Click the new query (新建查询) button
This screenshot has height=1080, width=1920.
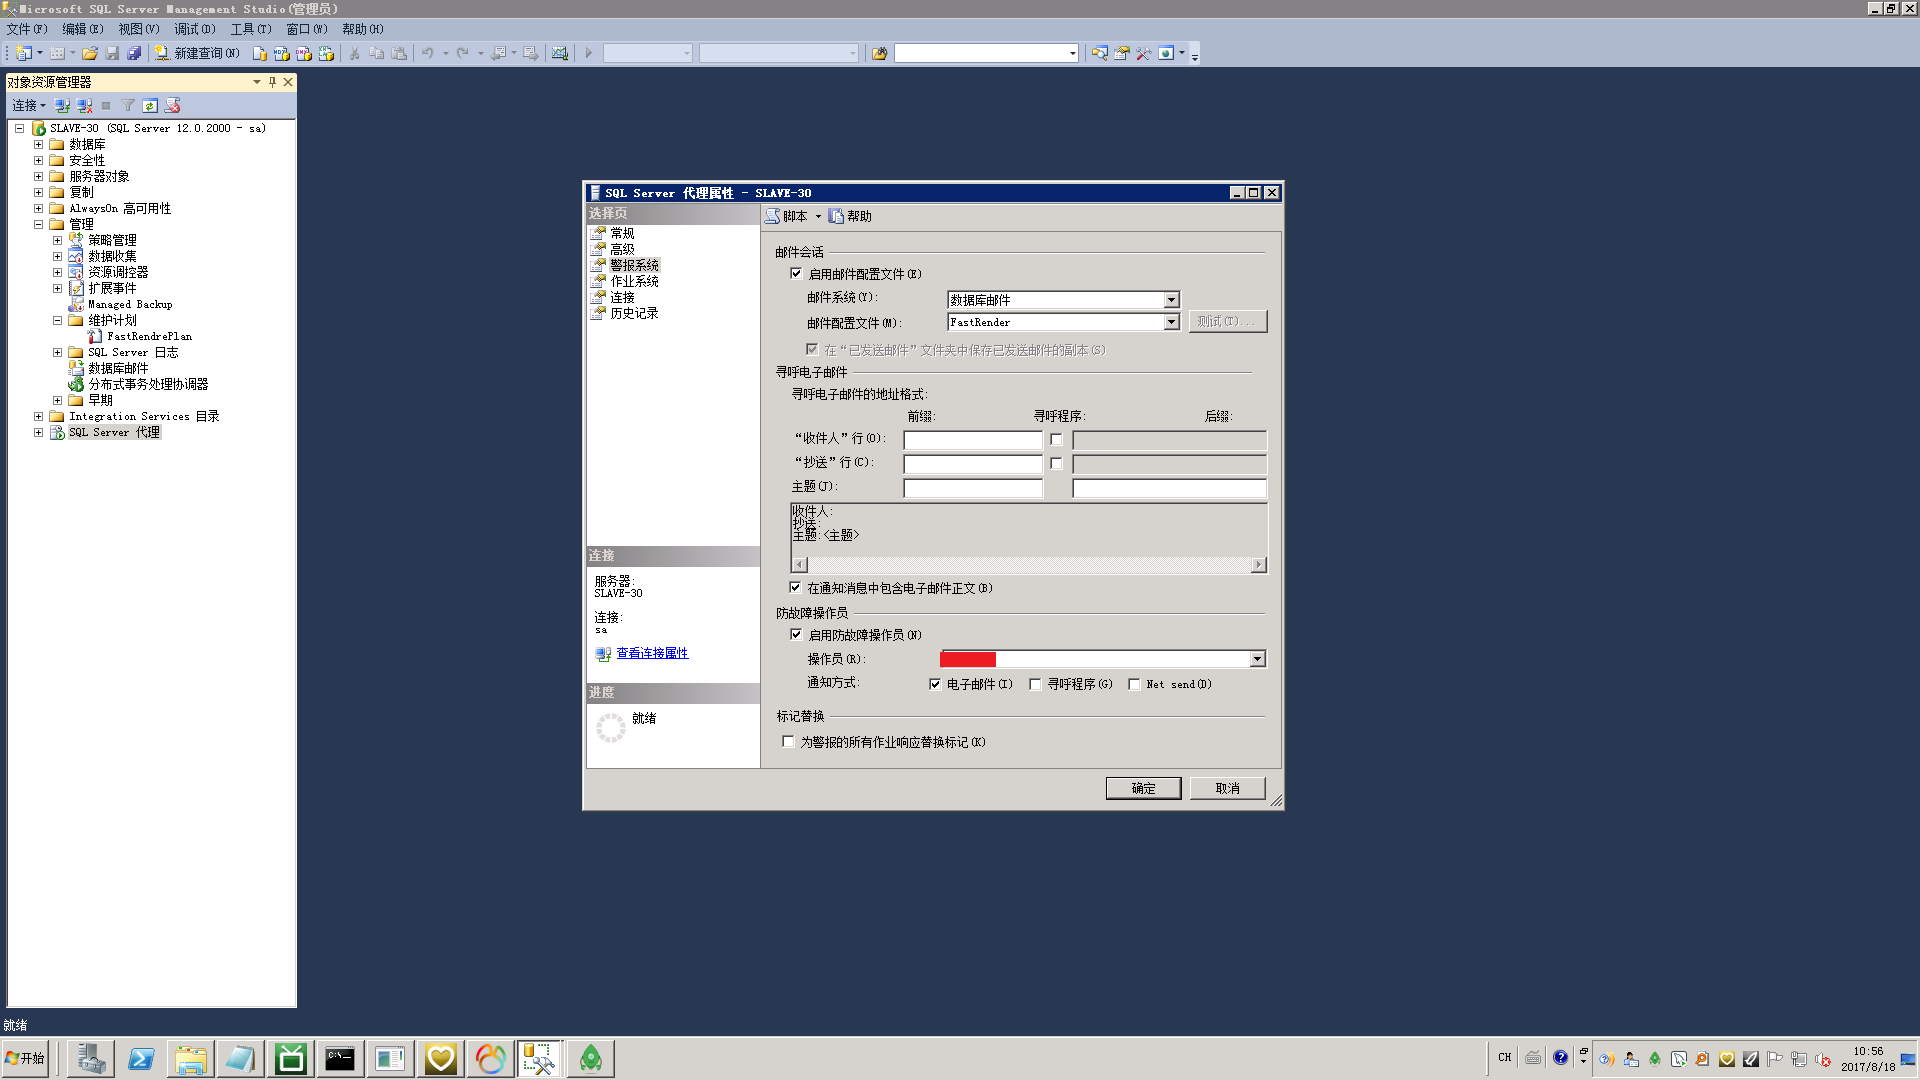coord(198,53)
